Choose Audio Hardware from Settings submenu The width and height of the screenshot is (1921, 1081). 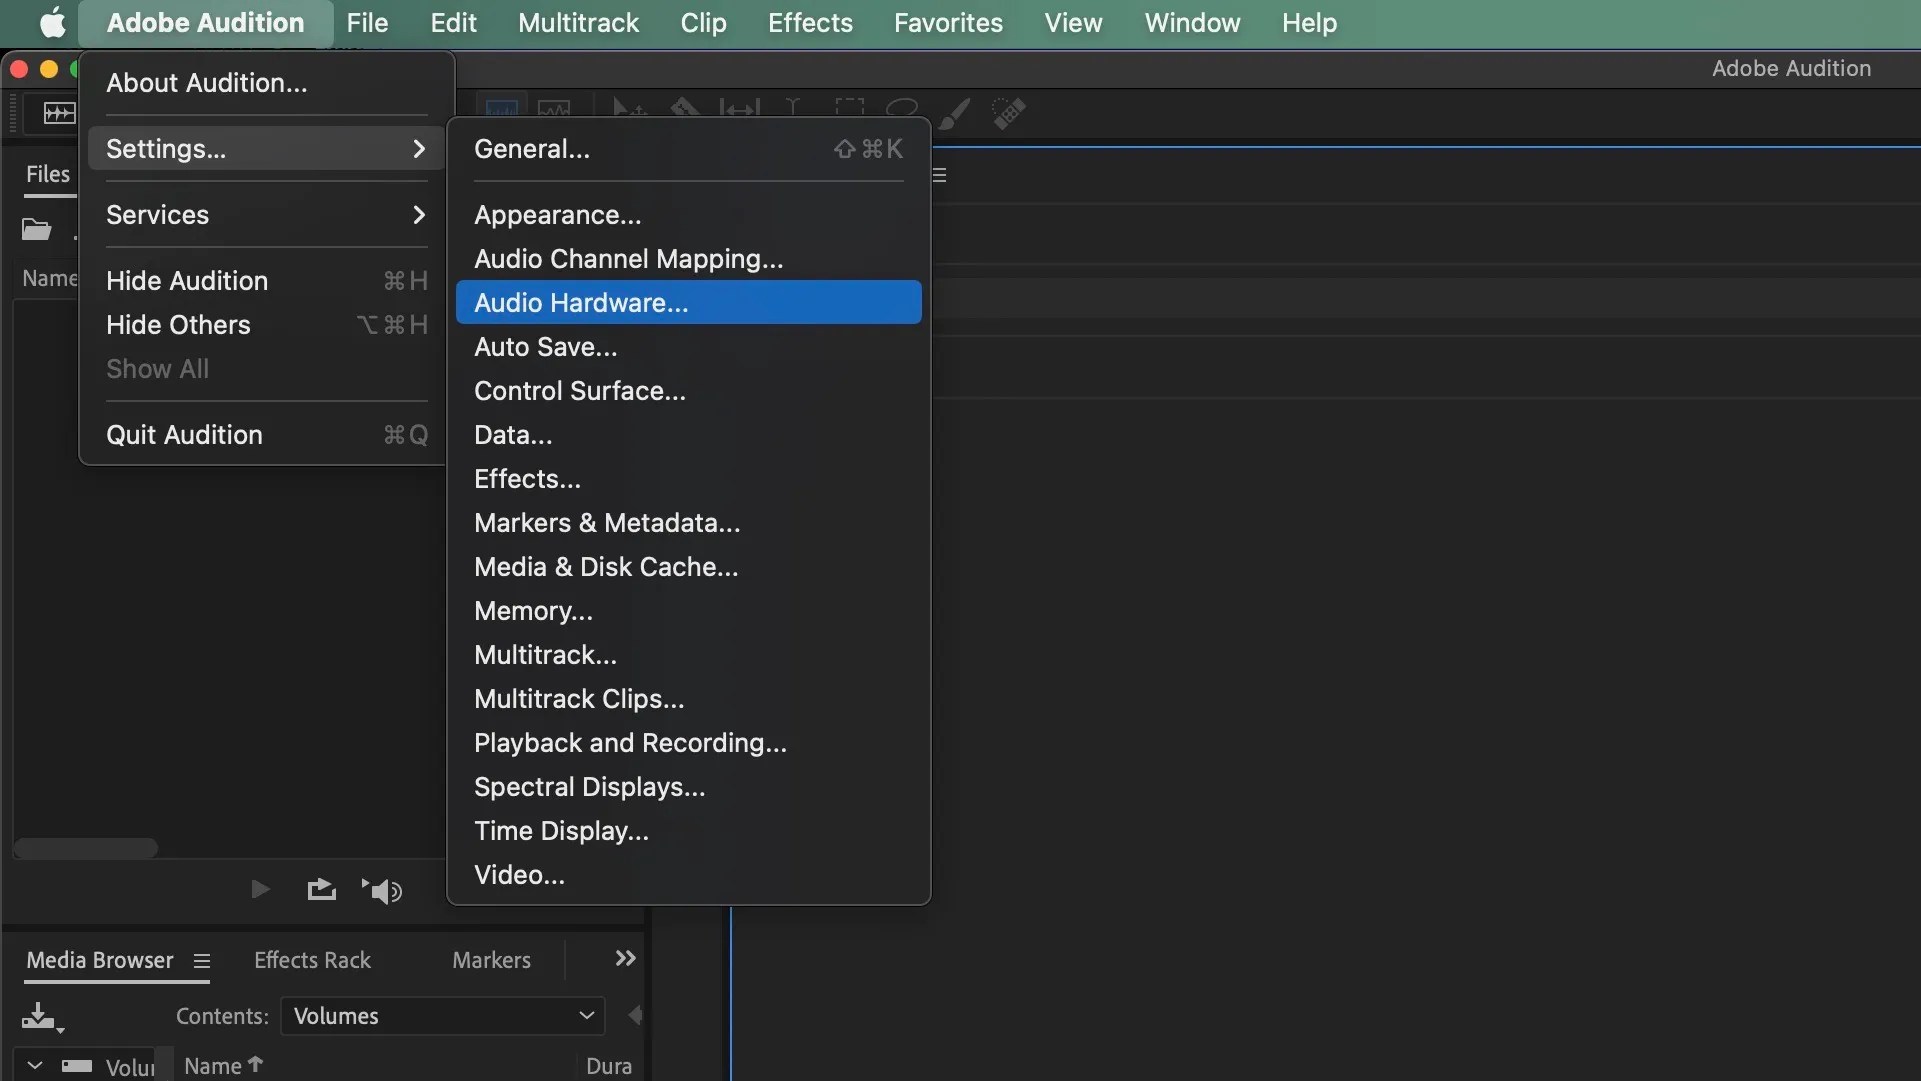pyautogui.click(x=582, y=303)
